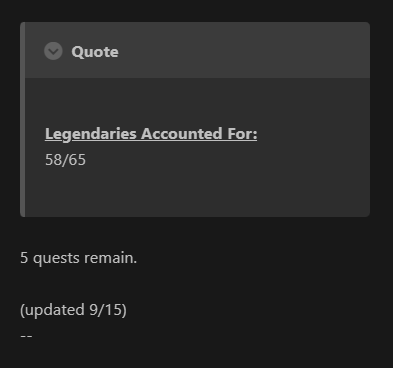Screen dimensions: 393x368
Task: Click the "65" total in the count
Action: [77, 160]
